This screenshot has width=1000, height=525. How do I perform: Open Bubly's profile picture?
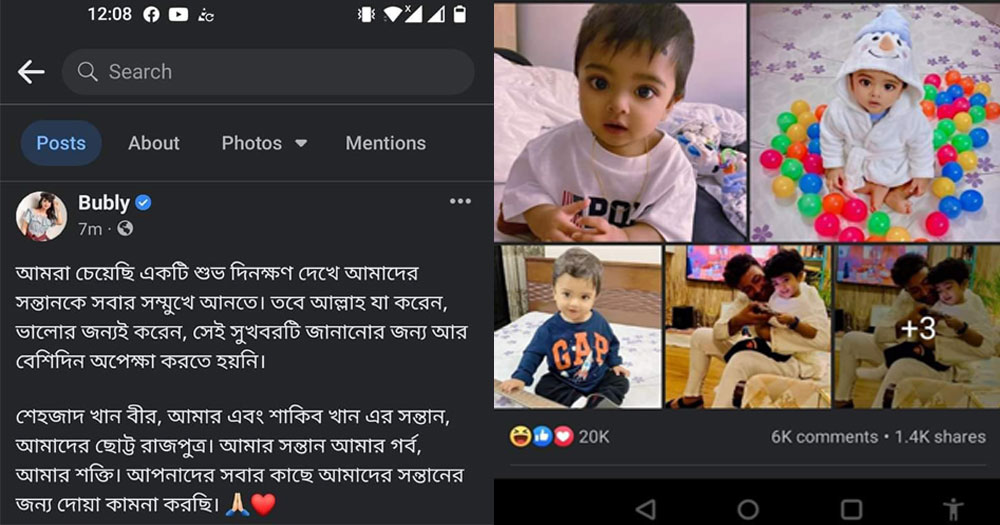click(x=41, y=216)
